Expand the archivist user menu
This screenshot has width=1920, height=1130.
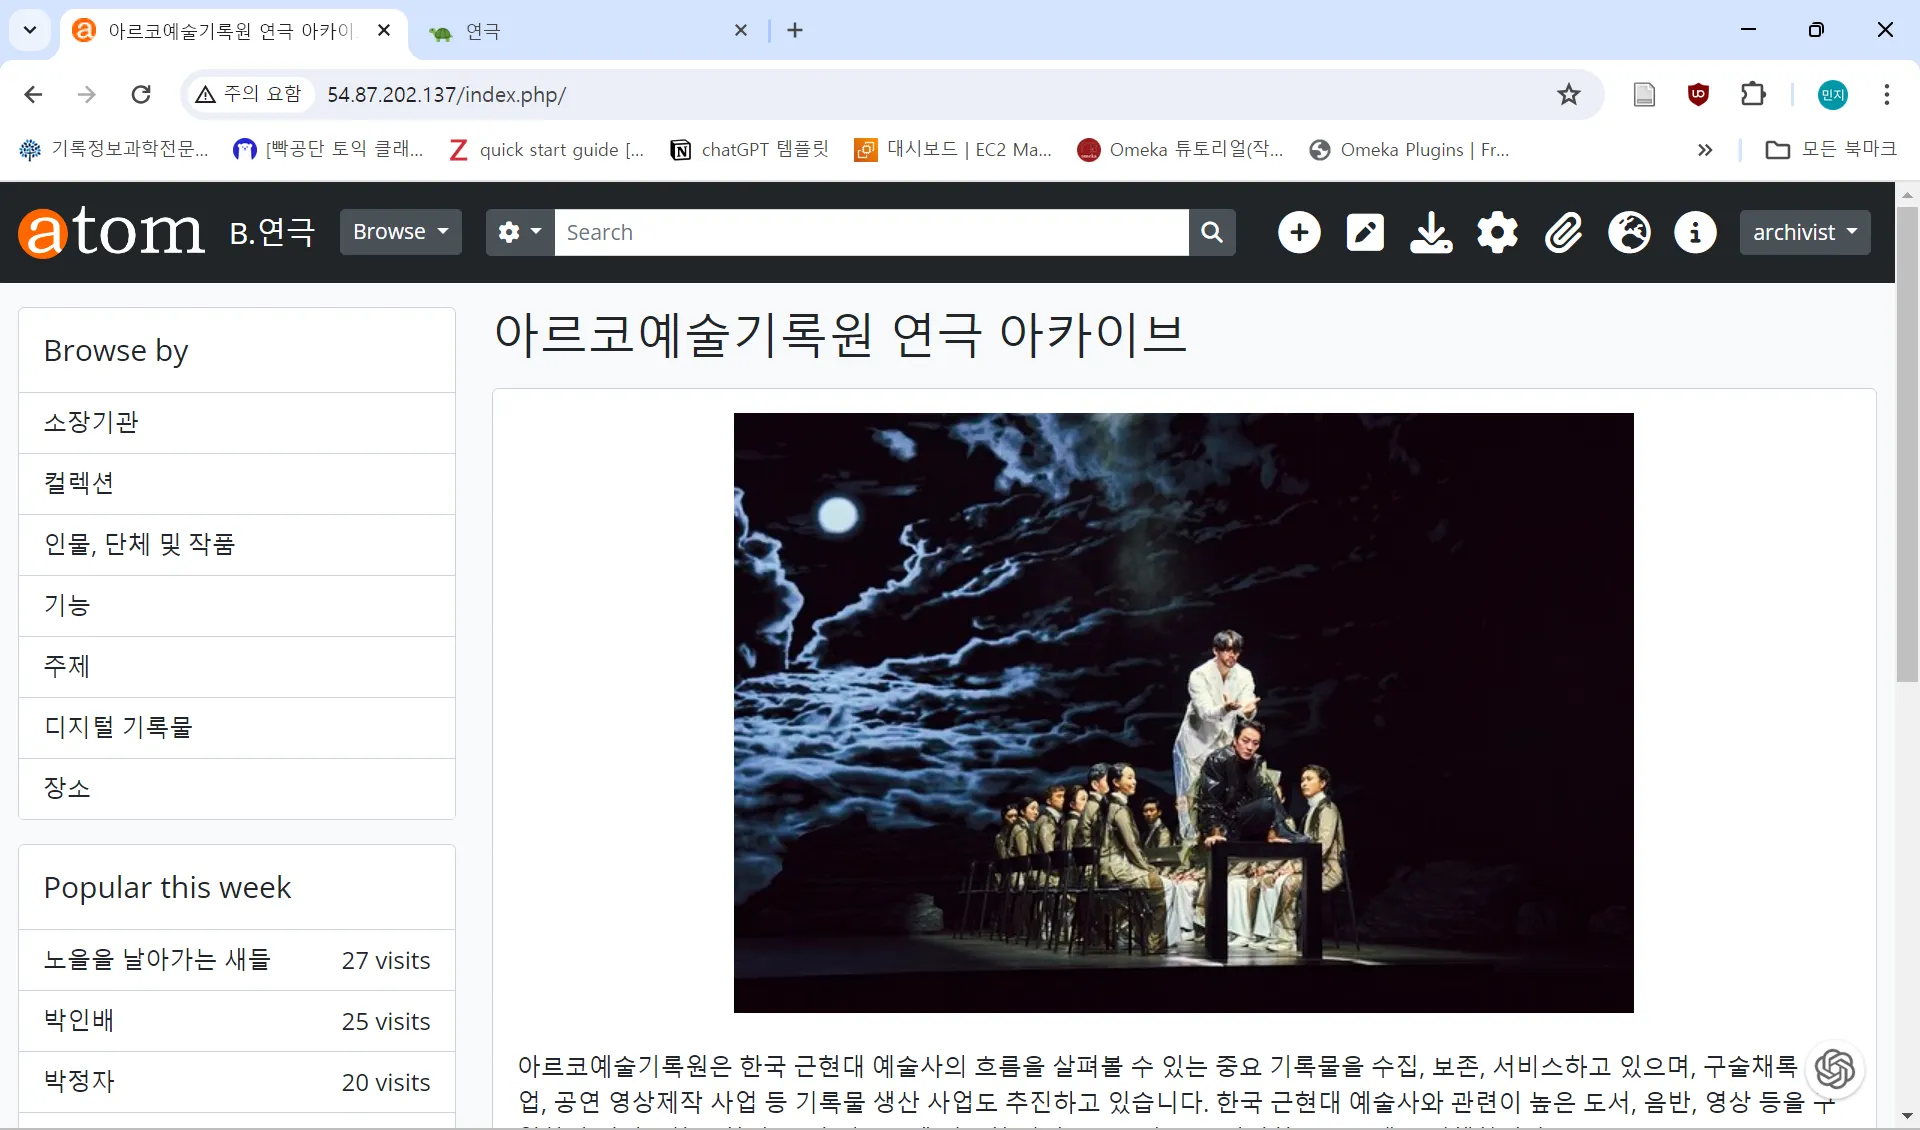pos(1804,232)
